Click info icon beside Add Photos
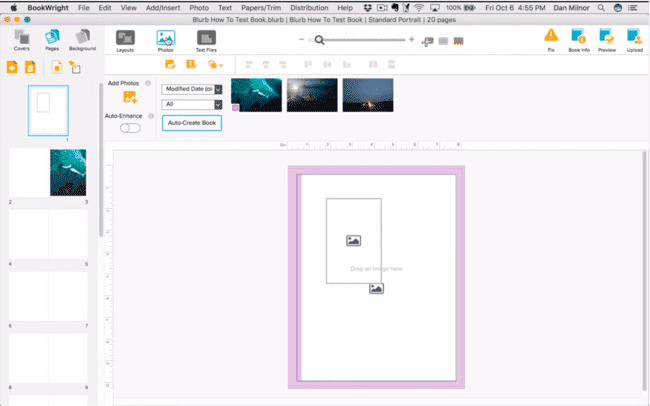650x406 pixels. [x=148, y=83]
